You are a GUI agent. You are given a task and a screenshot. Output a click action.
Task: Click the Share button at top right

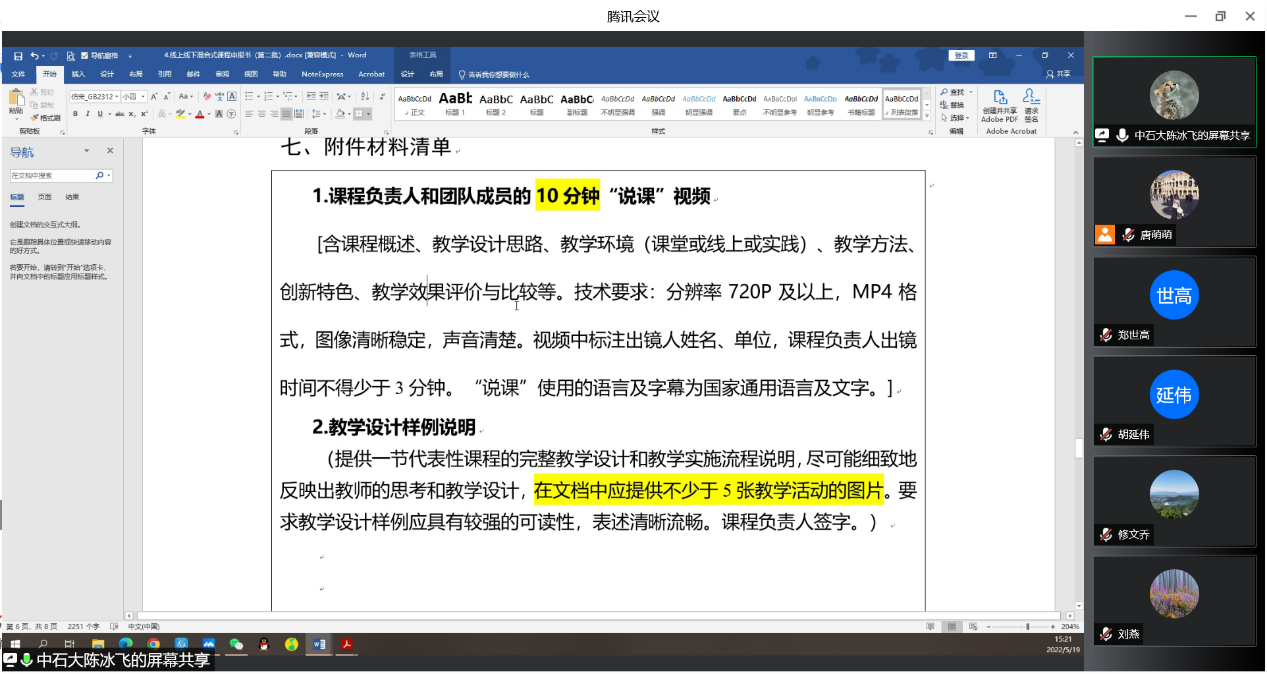1058,74
